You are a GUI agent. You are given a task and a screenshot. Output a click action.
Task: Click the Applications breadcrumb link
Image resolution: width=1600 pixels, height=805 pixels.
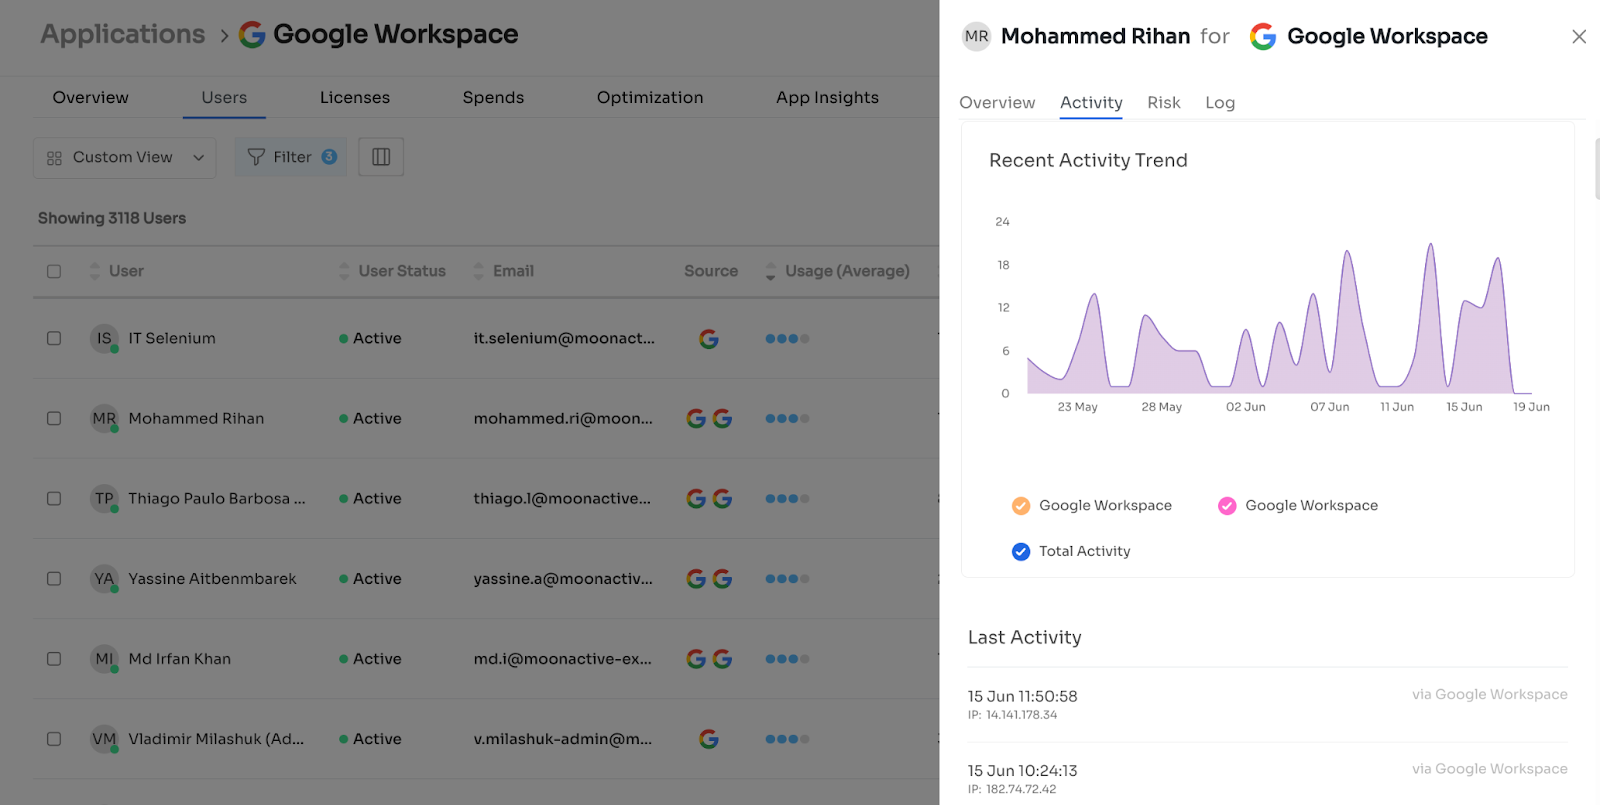(123, 35)
